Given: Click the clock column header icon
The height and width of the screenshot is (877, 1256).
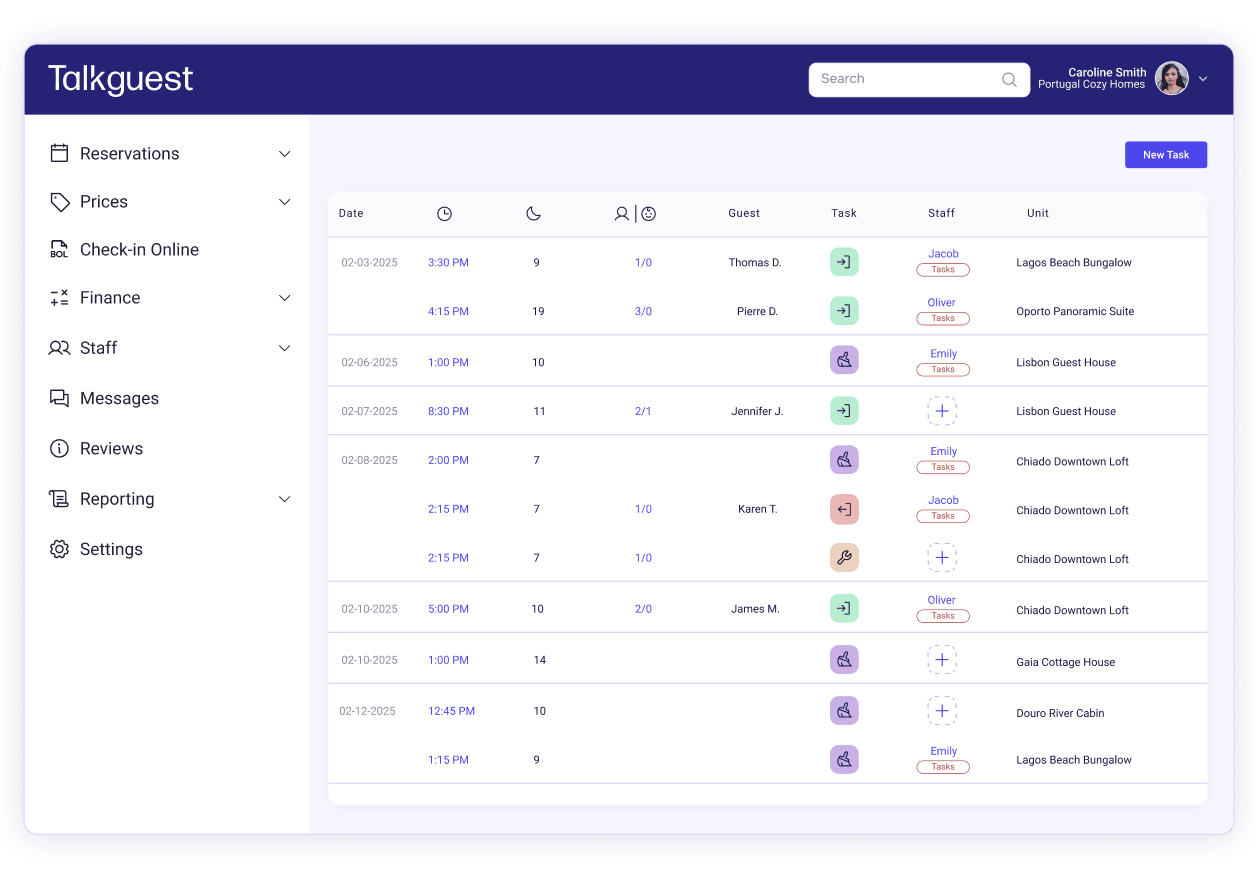Looking at the screenshot, I should pyautogui.click(x=444, y=213).
